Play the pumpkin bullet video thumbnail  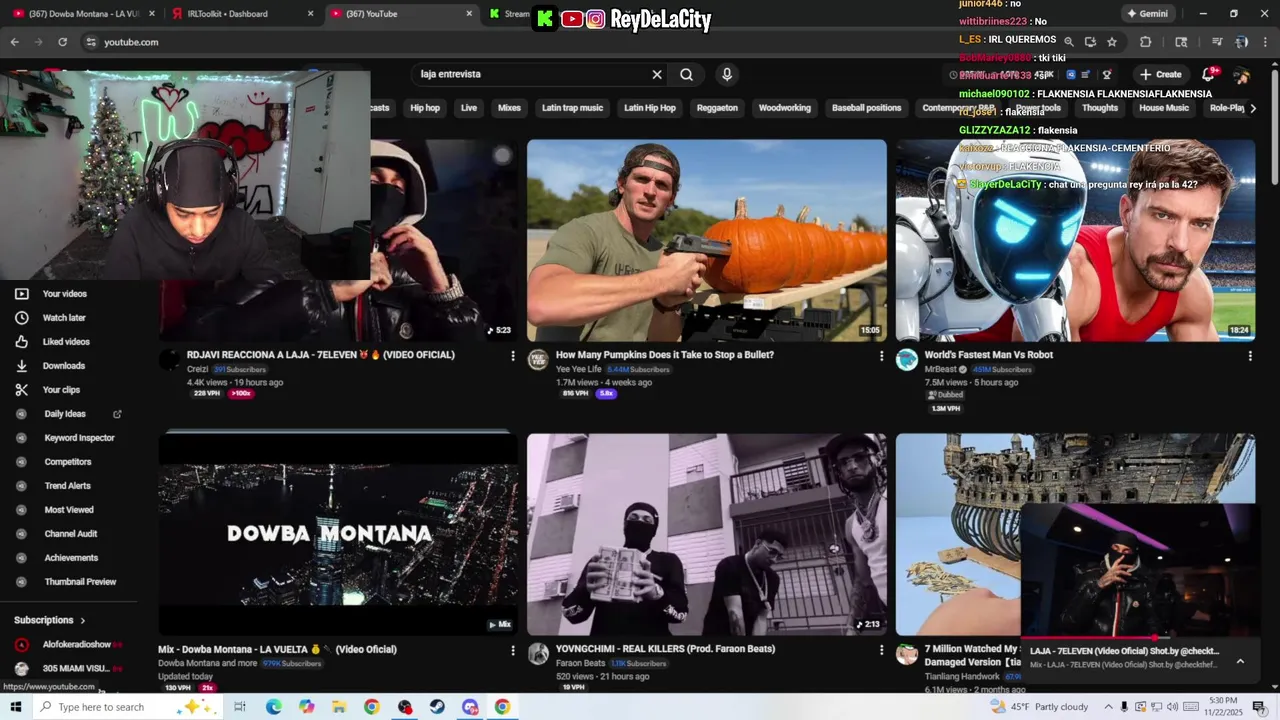tap(707, 240)
